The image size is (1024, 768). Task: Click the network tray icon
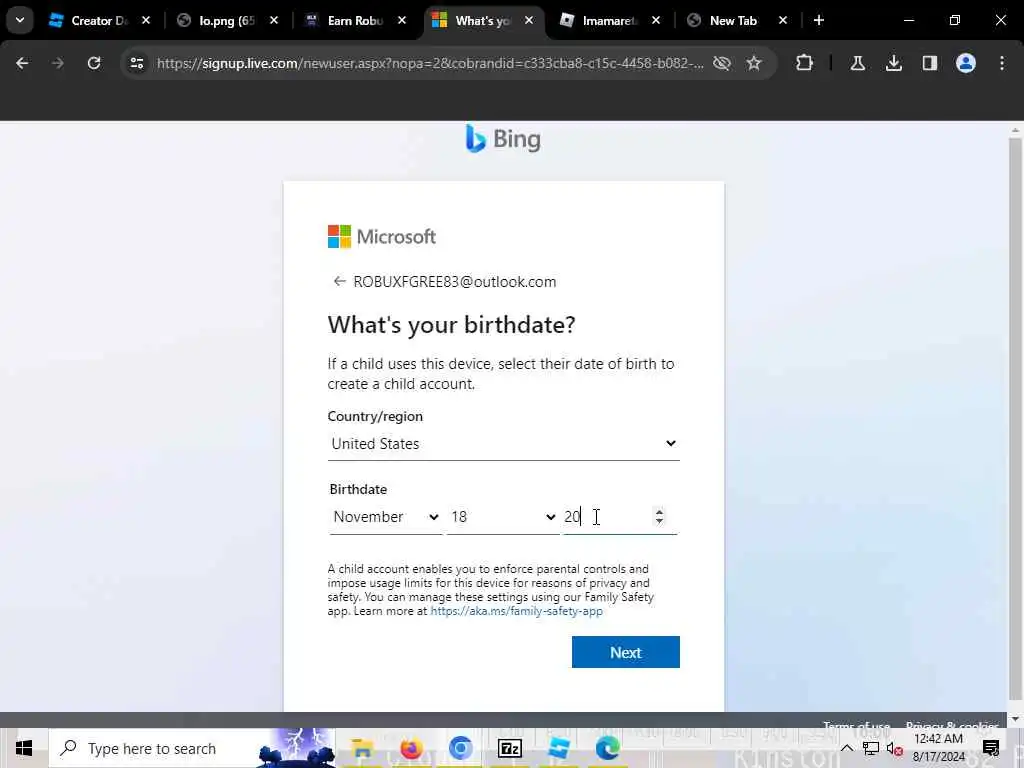[871, 748]
